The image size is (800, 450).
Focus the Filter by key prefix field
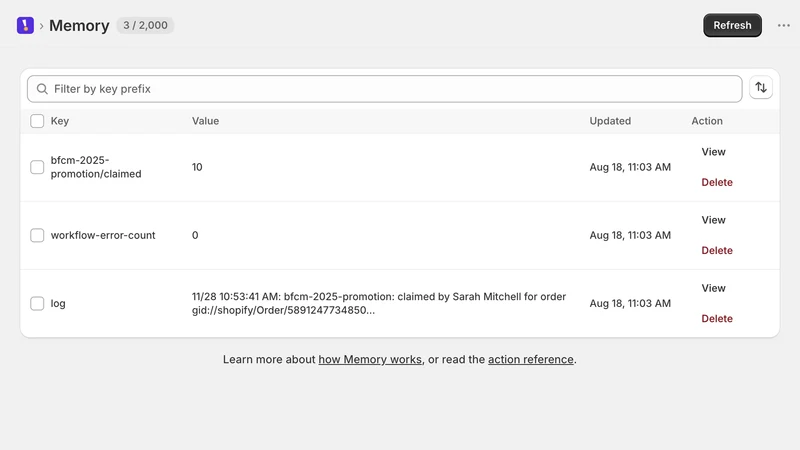point(385,89)
